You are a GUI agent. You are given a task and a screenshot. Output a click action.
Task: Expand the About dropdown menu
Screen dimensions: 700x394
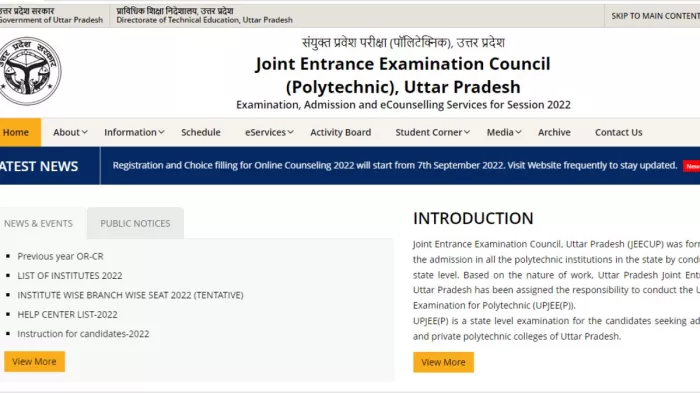tap(70, 133)
